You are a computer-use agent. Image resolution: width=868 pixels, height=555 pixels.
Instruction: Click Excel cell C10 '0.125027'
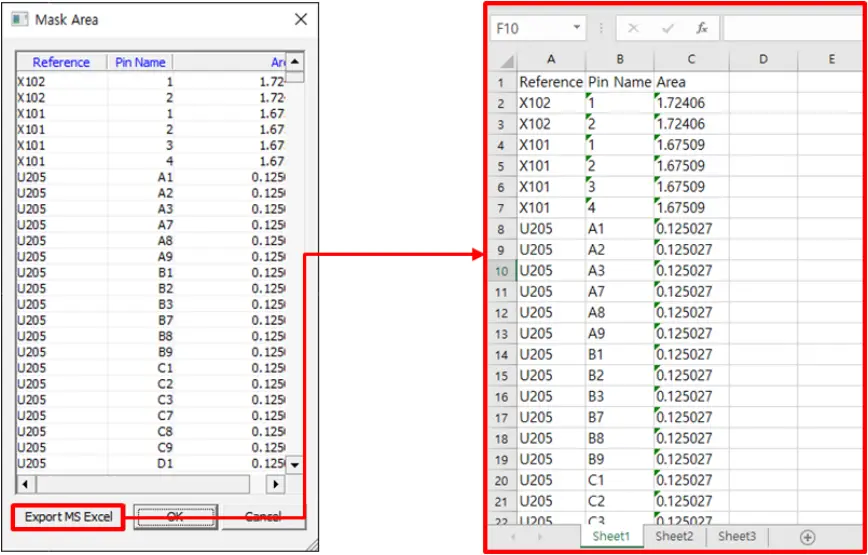click(691, 271)
